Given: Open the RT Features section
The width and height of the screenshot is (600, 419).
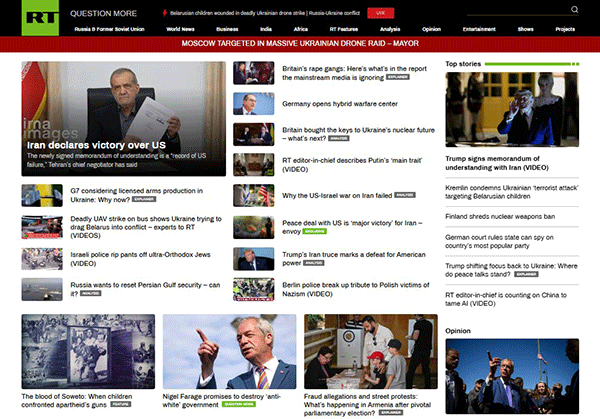Looking at the screenshot, I should [344, 29].
